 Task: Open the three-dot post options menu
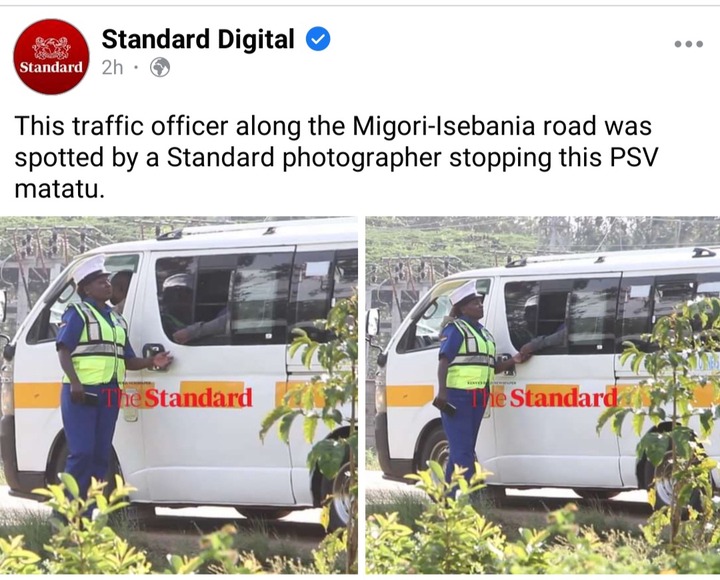(x=688, y=44)
